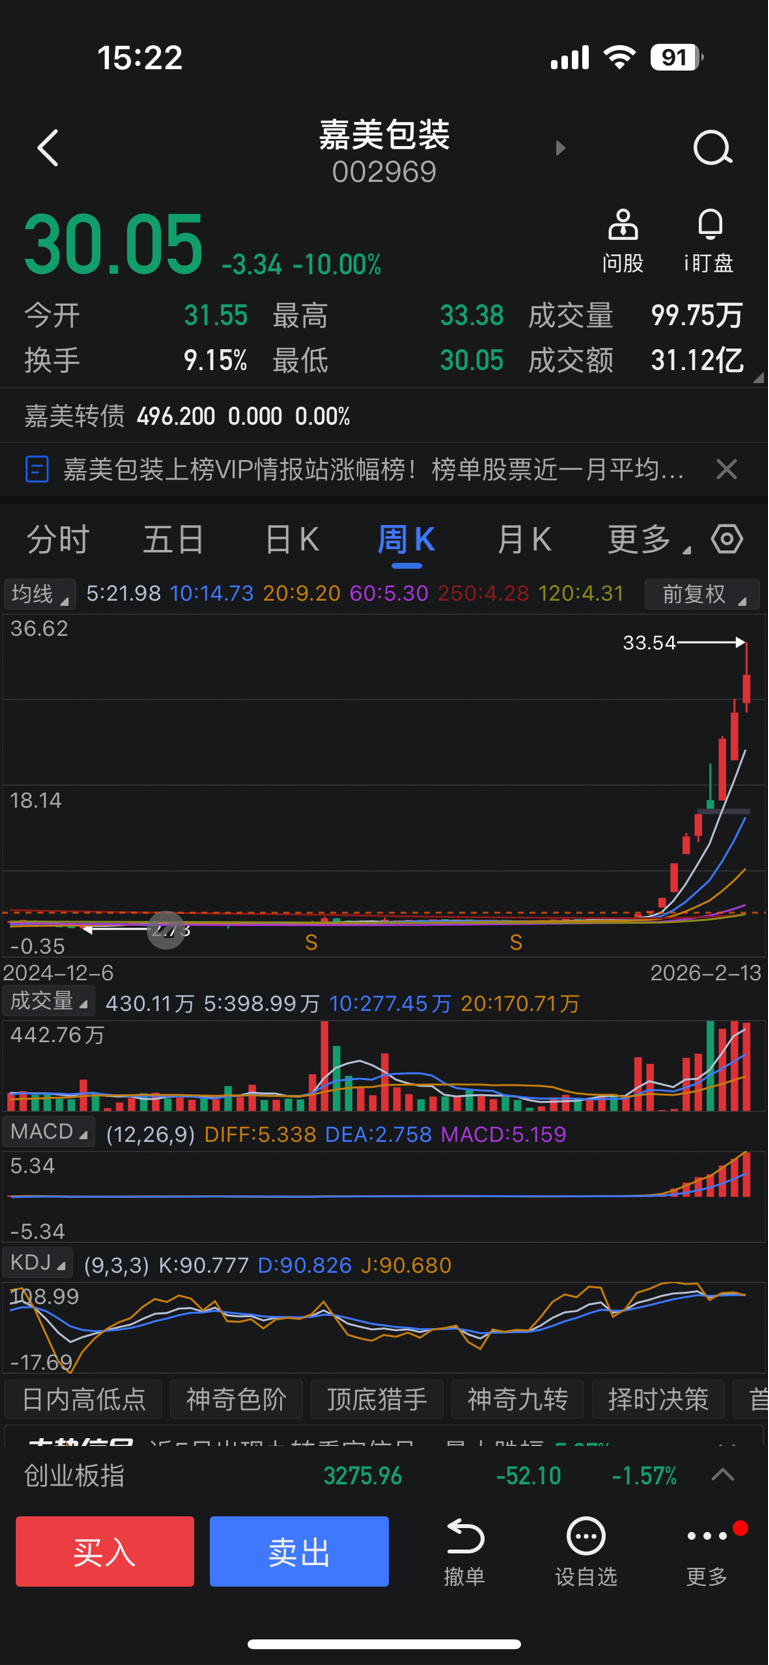Tap the 创业板指 value 3275.96
Image resolution: width=769 pixels, height=1665 pixels.
tap(363, 1476)
